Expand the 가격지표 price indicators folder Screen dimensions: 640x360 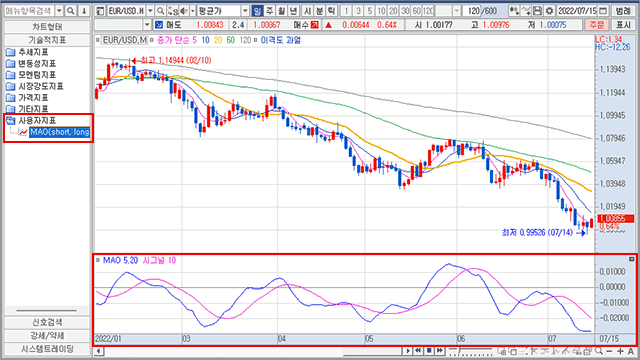27,98
